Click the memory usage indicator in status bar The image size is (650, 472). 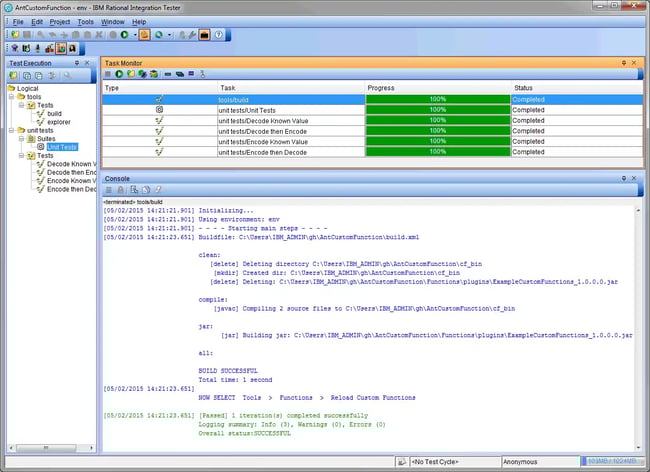614,462
